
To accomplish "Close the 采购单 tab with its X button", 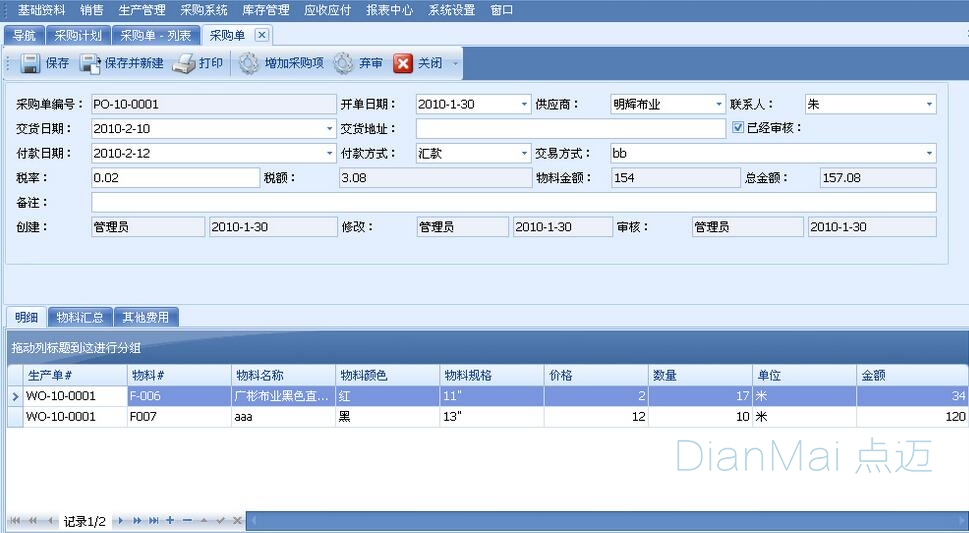I will pos(261,35).
